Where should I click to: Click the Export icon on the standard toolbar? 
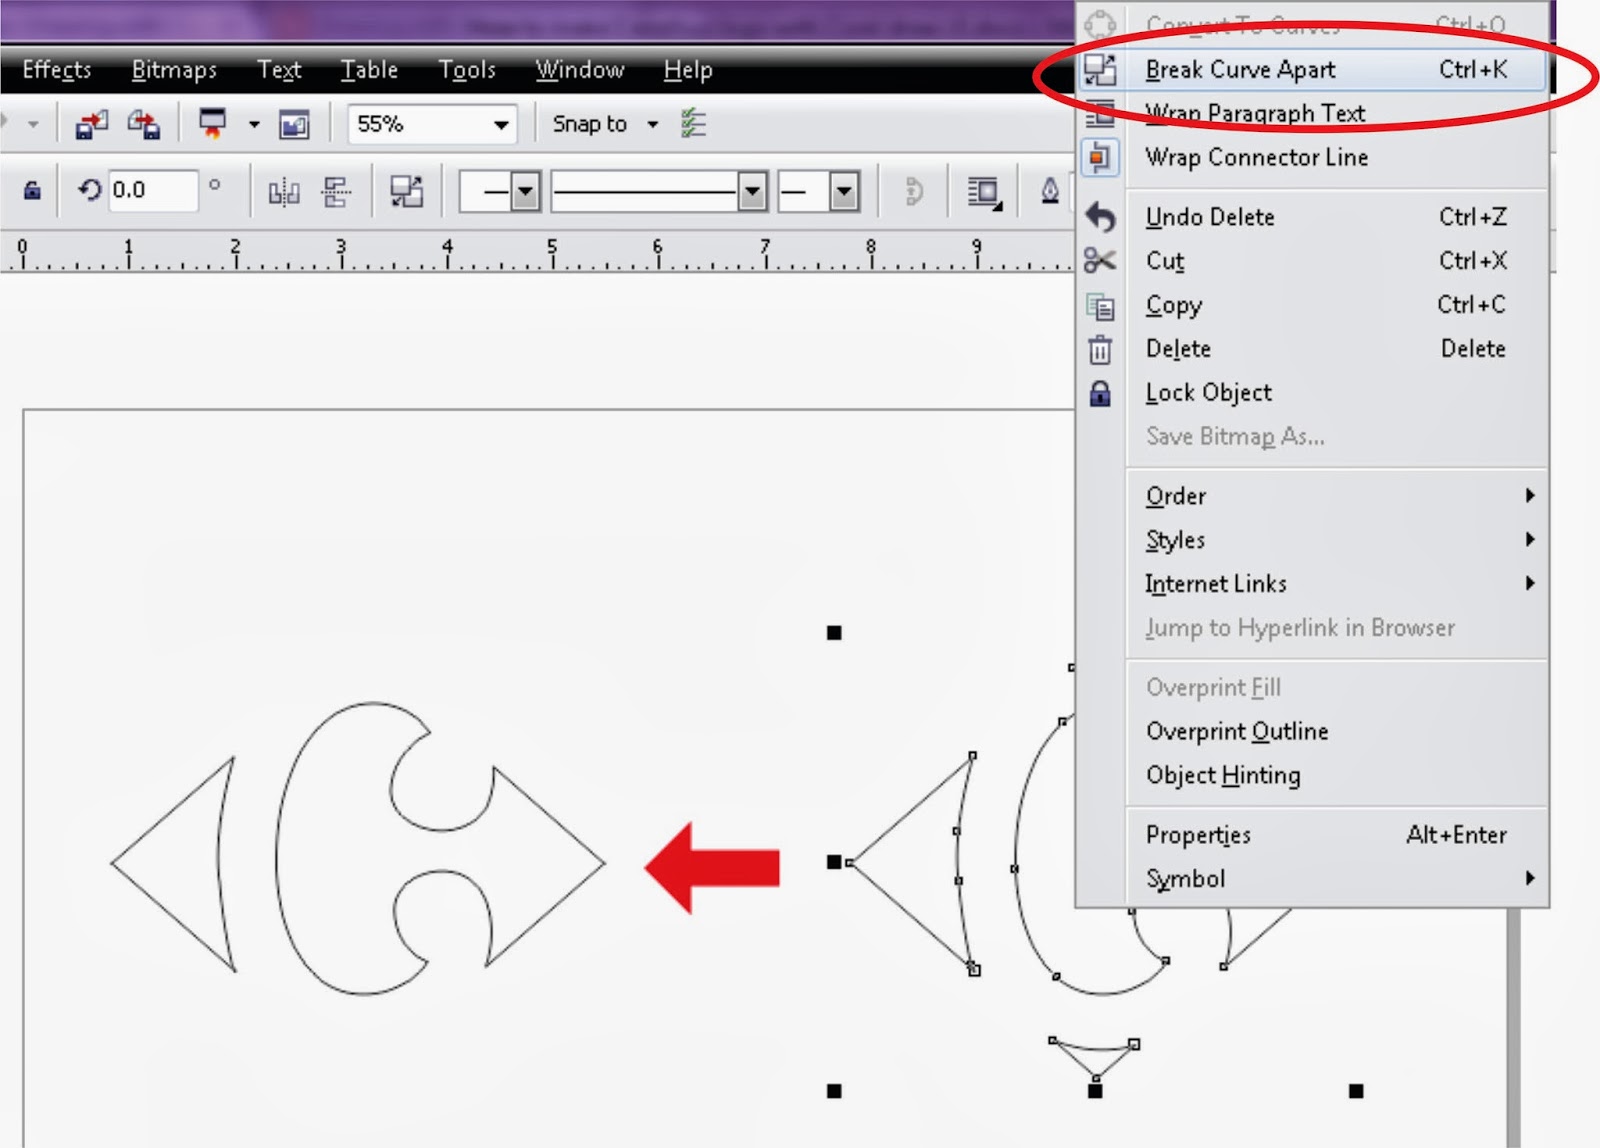(x=143, y=124)
